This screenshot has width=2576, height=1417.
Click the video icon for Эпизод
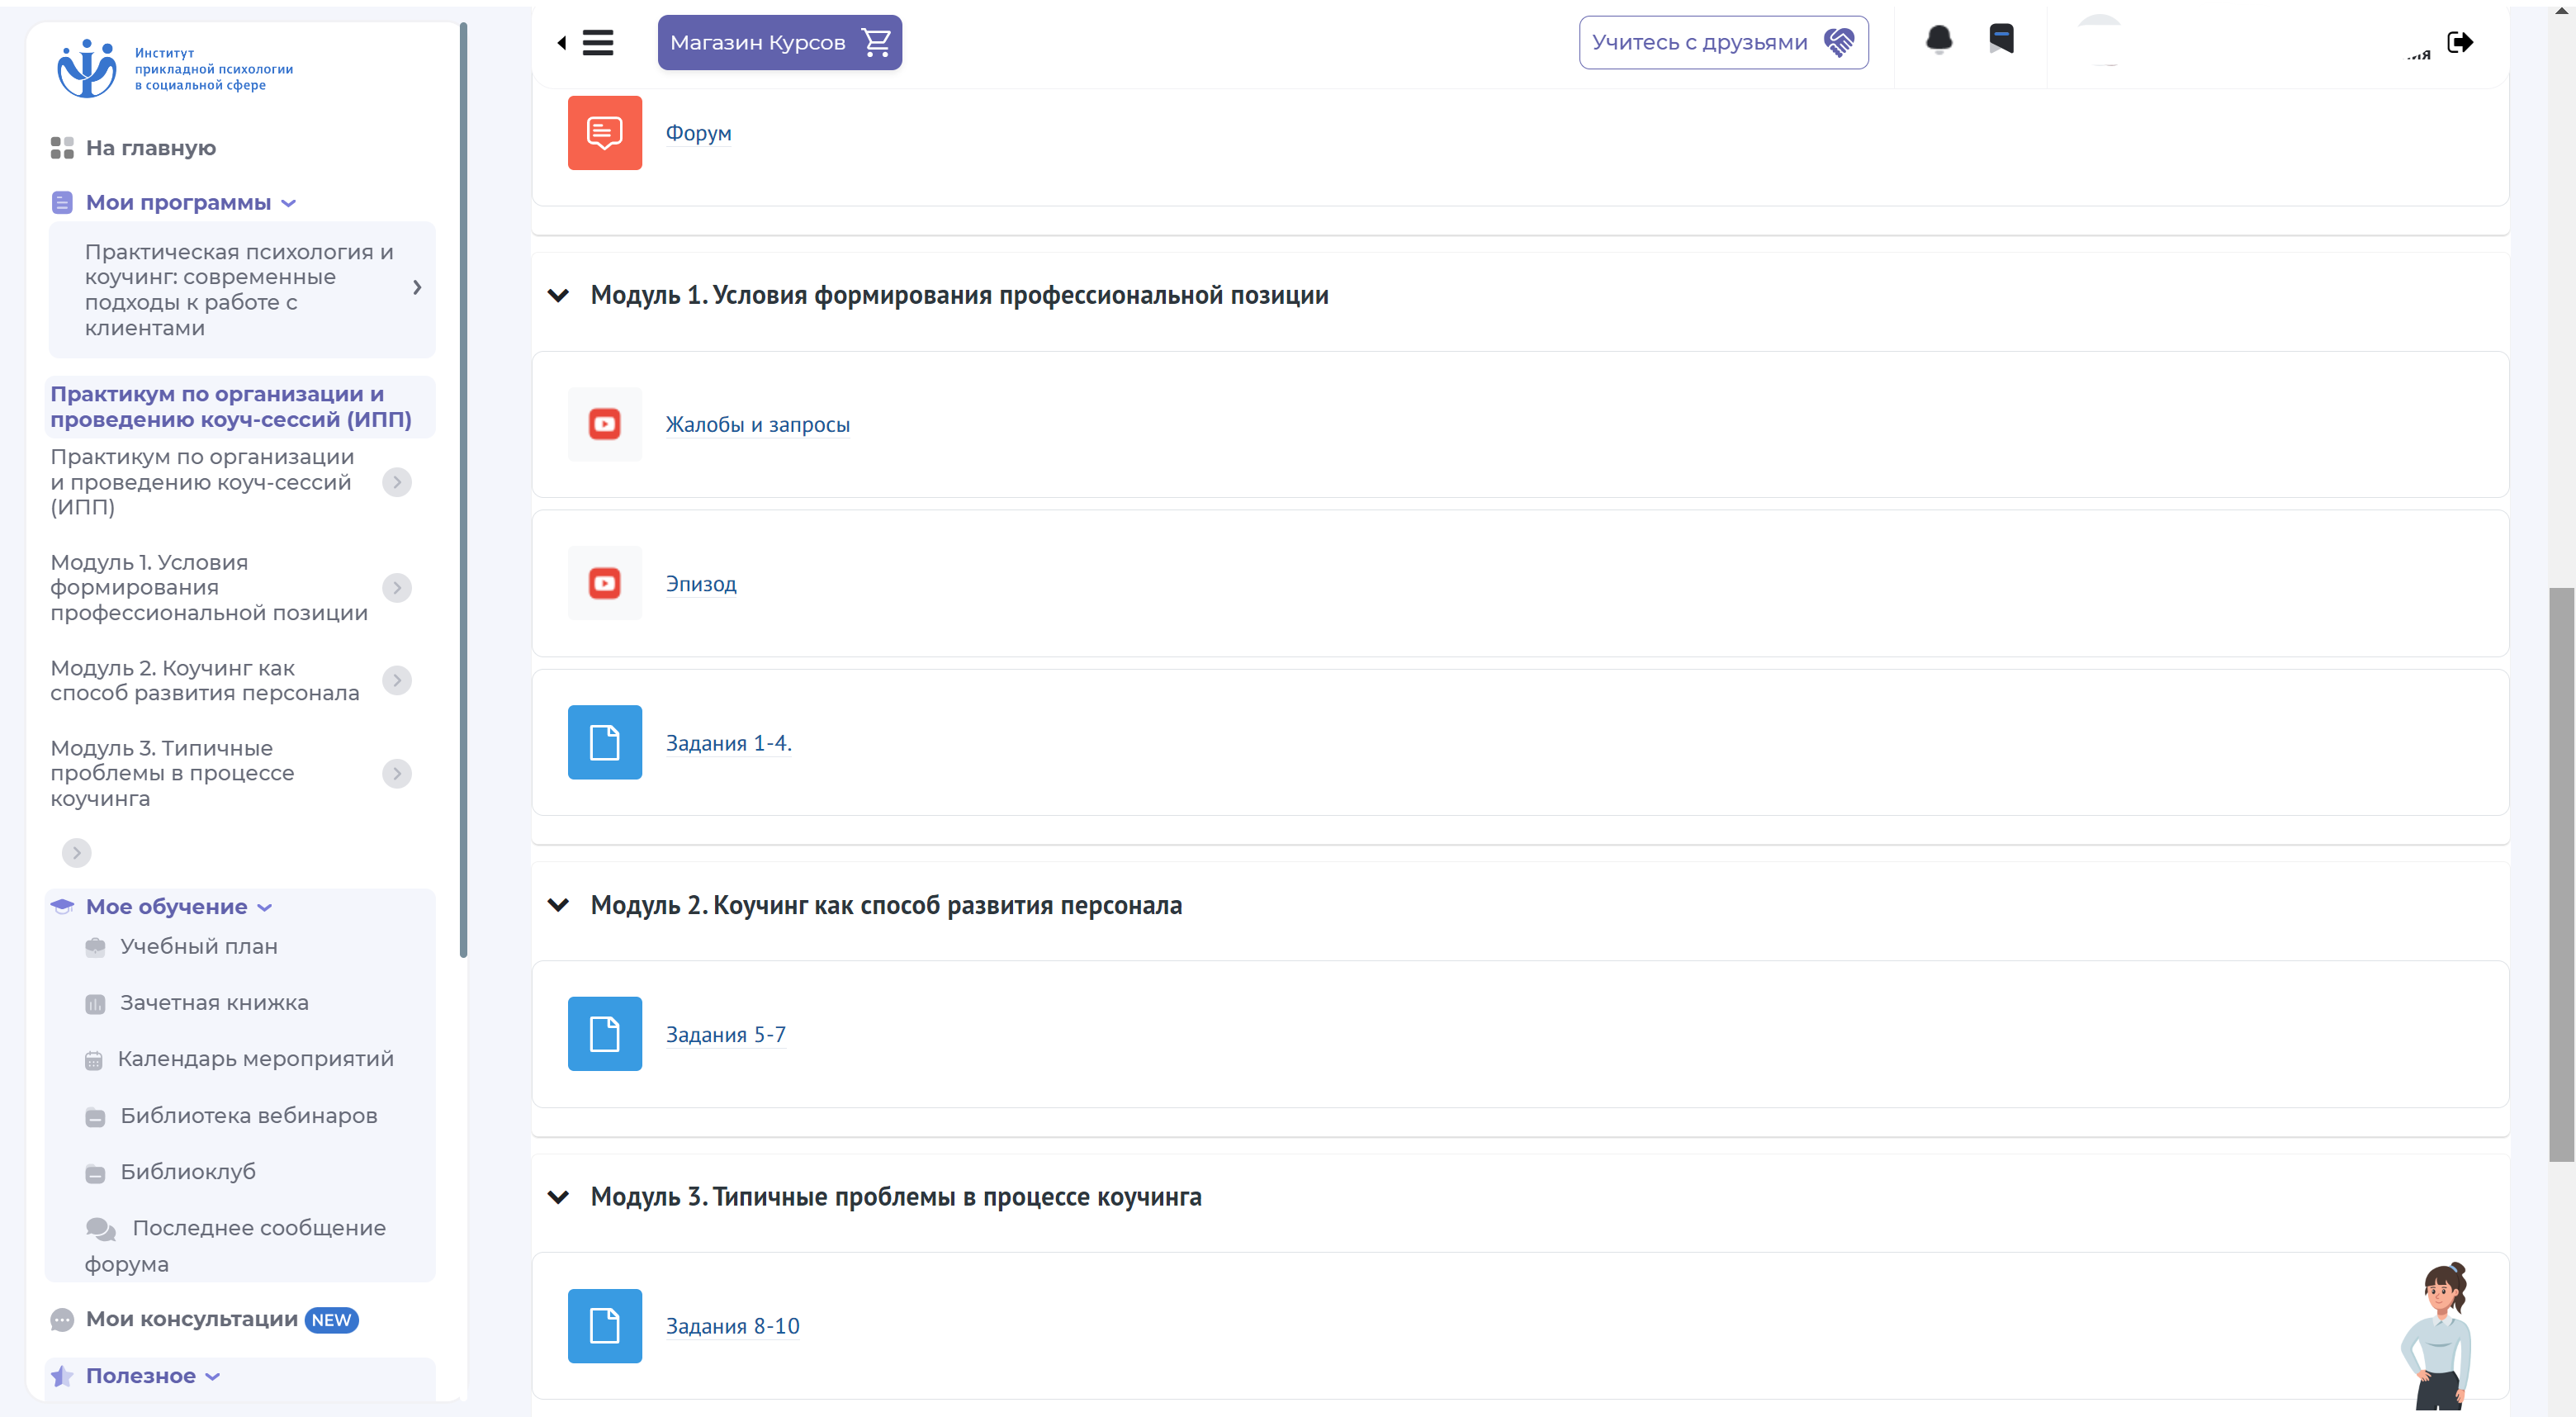(604, 583)
